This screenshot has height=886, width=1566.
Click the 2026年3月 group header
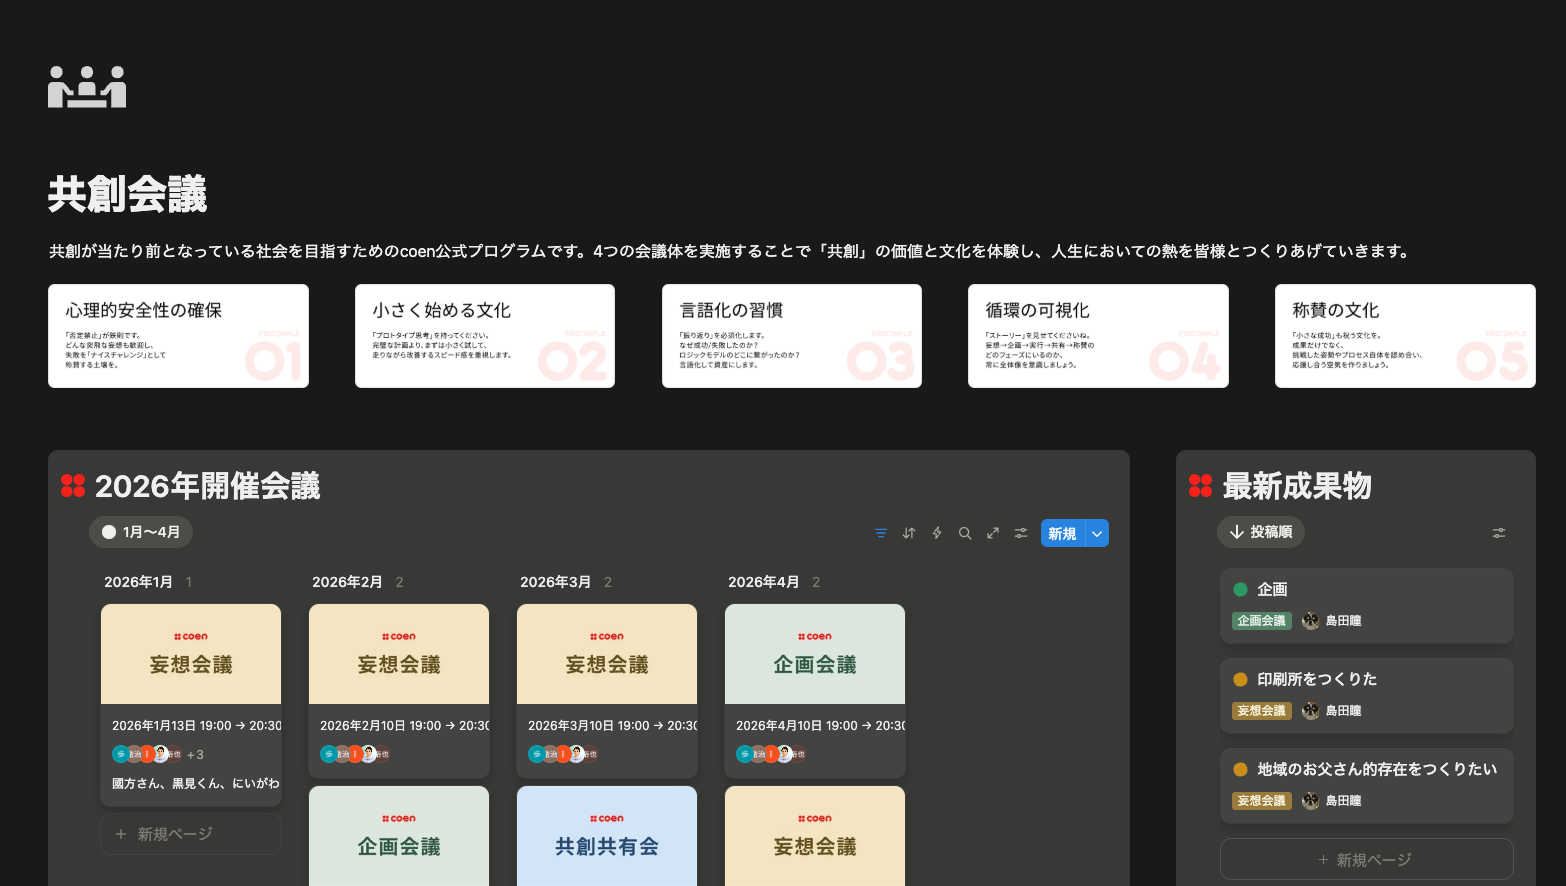click(x=555, y=582)
